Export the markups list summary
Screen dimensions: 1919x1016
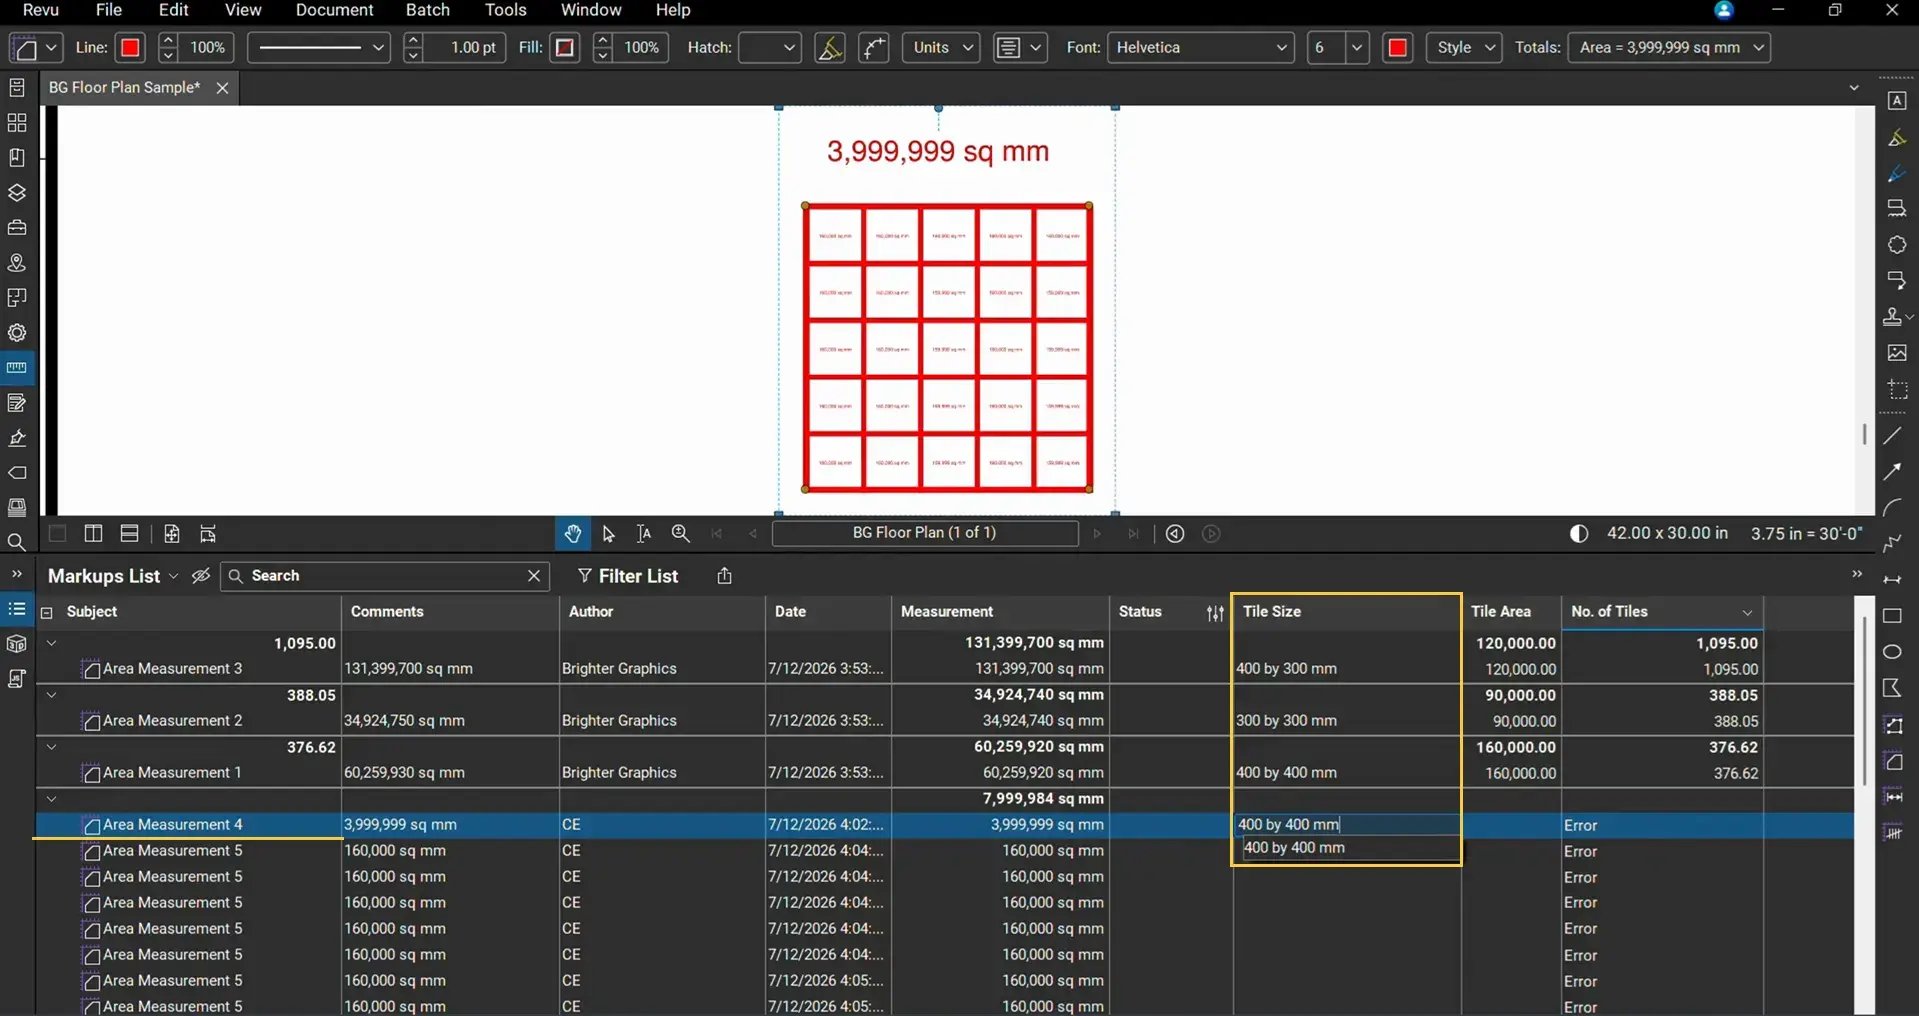(x=725, y=576)
